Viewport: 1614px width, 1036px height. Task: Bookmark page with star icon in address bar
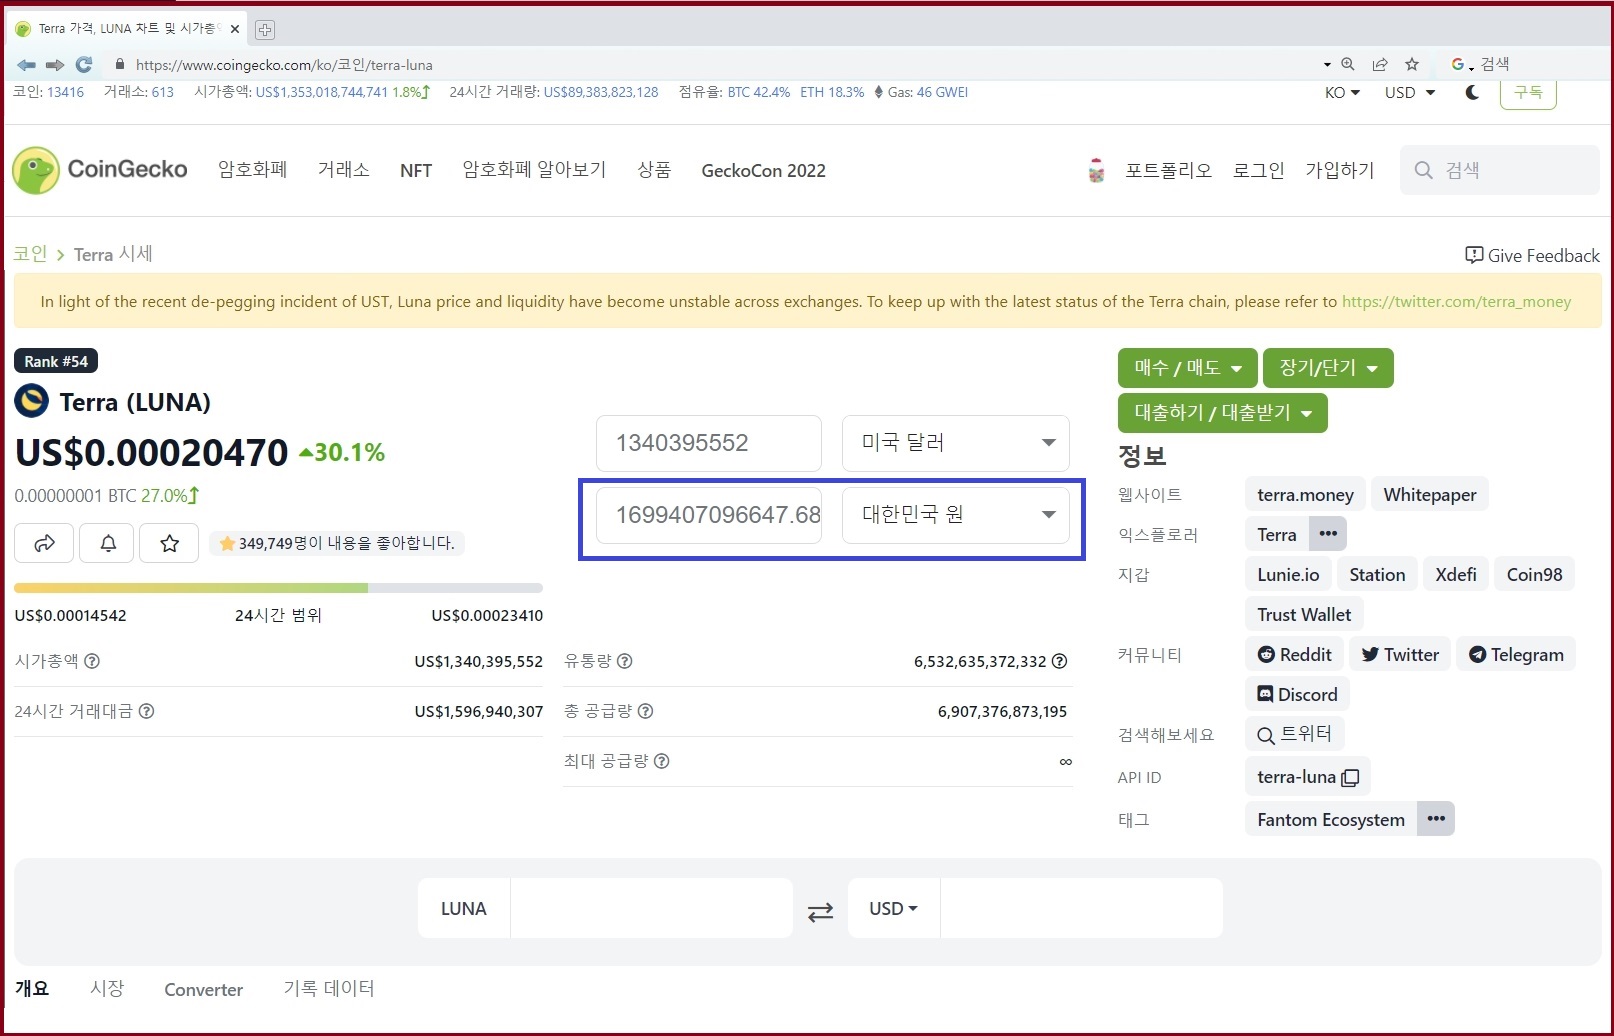tap(1412, 64)
